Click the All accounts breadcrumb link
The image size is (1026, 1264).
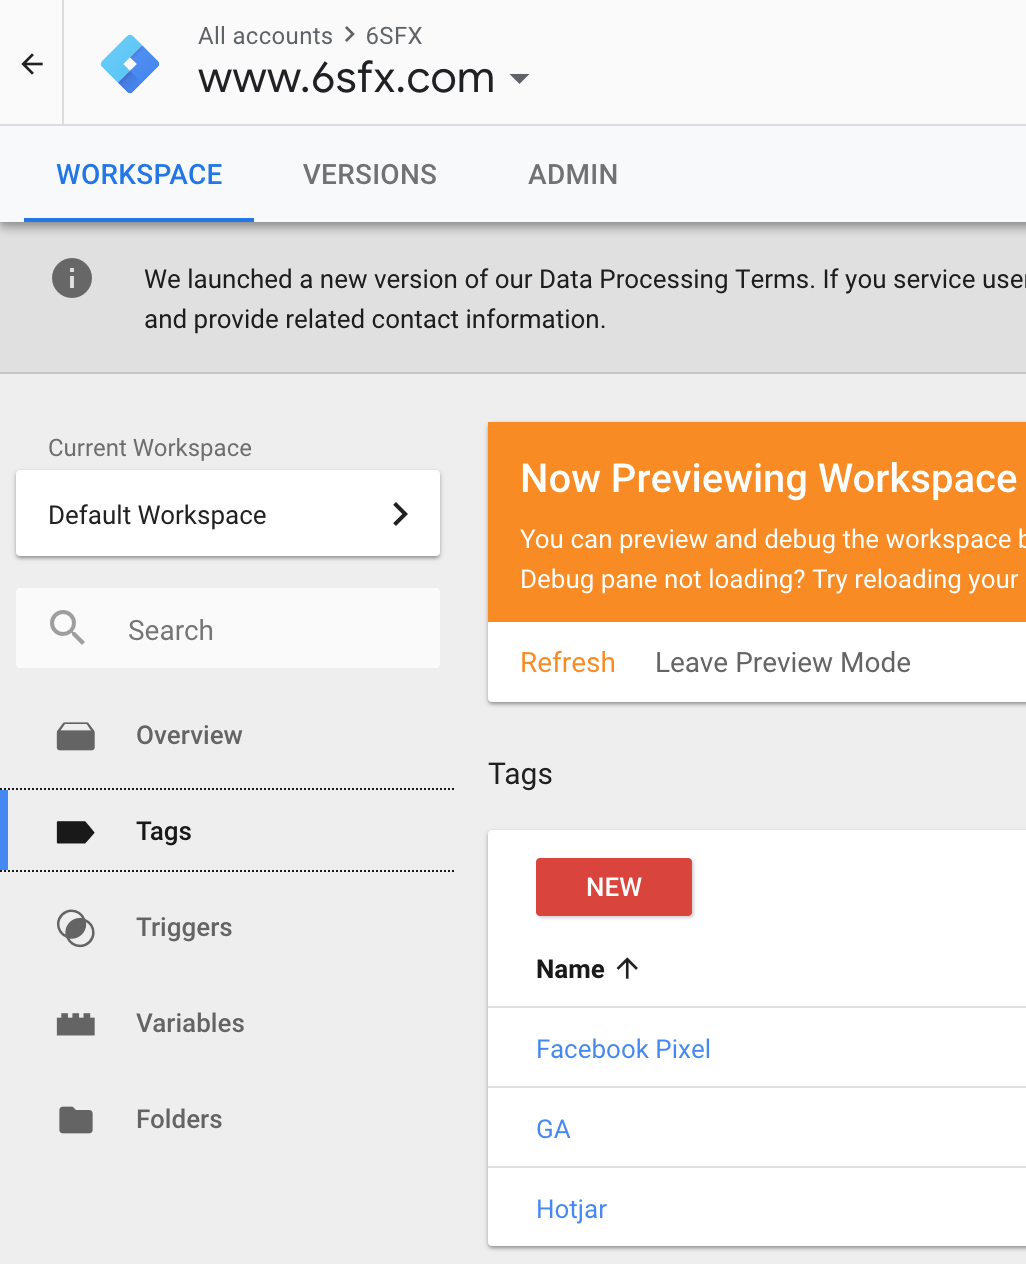[265, 36]
